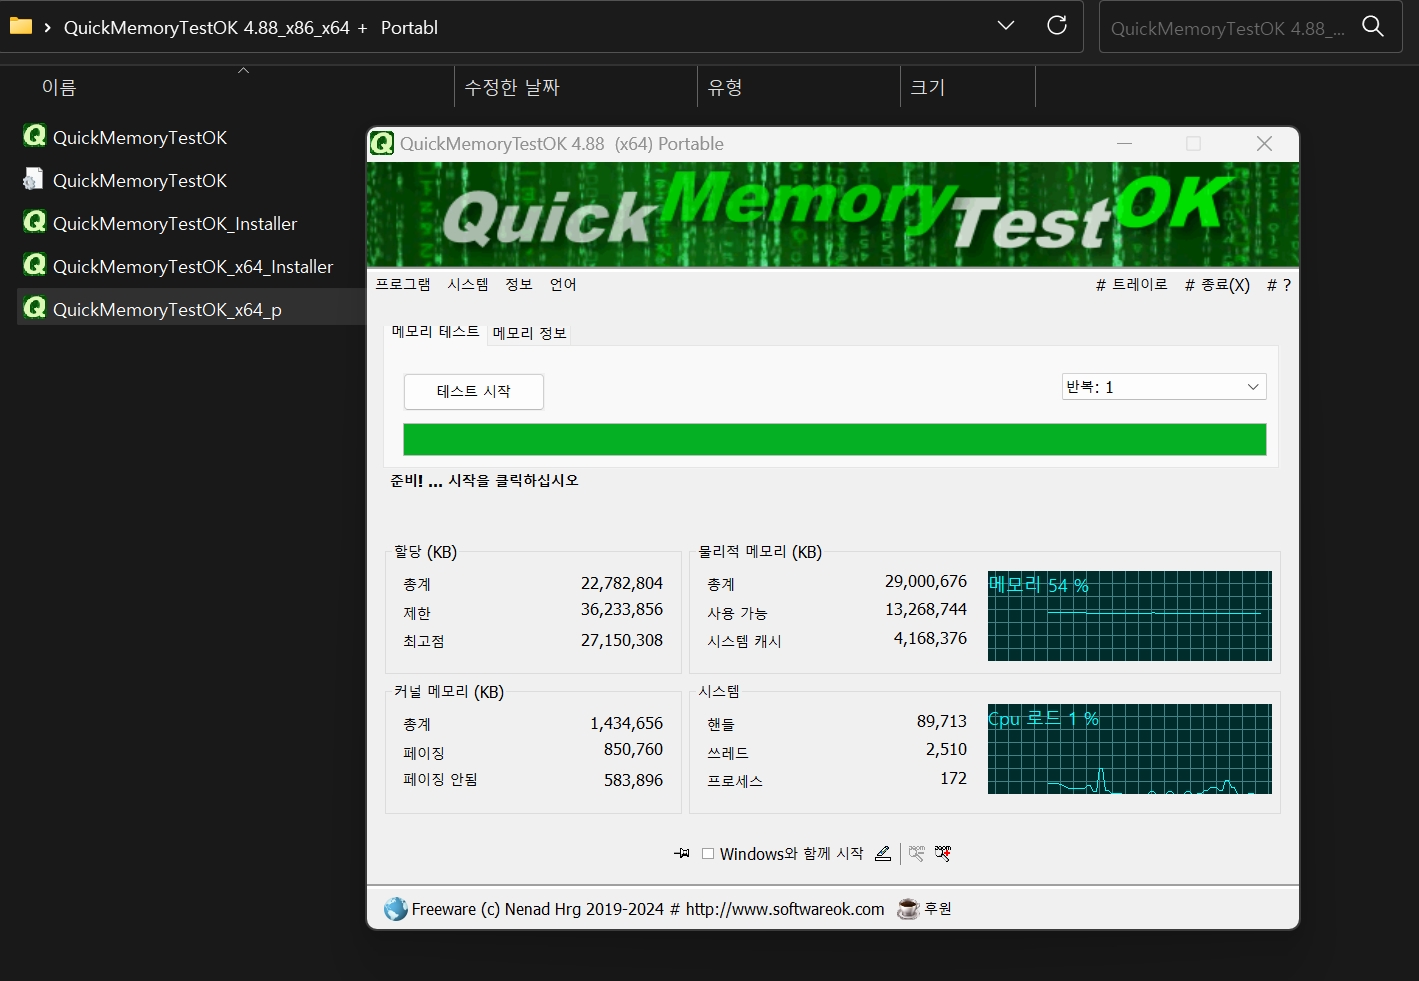Screen dimensions: 1419x981
Task: Select the QuickMemoryTestOK_Installer file name
Action: tap(175, 223)
